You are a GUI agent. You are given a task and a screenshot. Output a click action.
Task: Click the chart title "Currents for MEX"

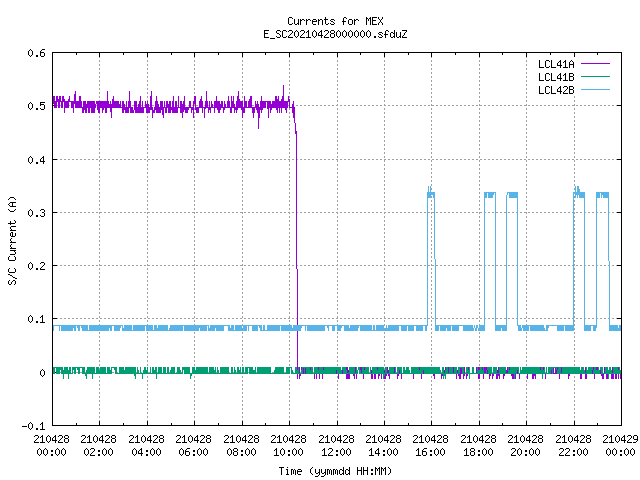335,21
